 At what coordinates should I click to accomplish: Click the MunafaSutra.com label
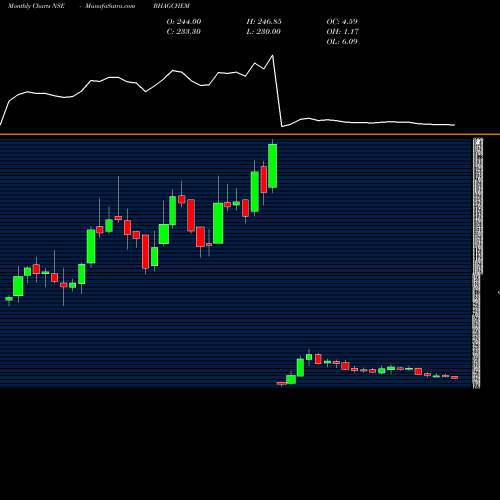pyautogui.click(x=110, y=6)
